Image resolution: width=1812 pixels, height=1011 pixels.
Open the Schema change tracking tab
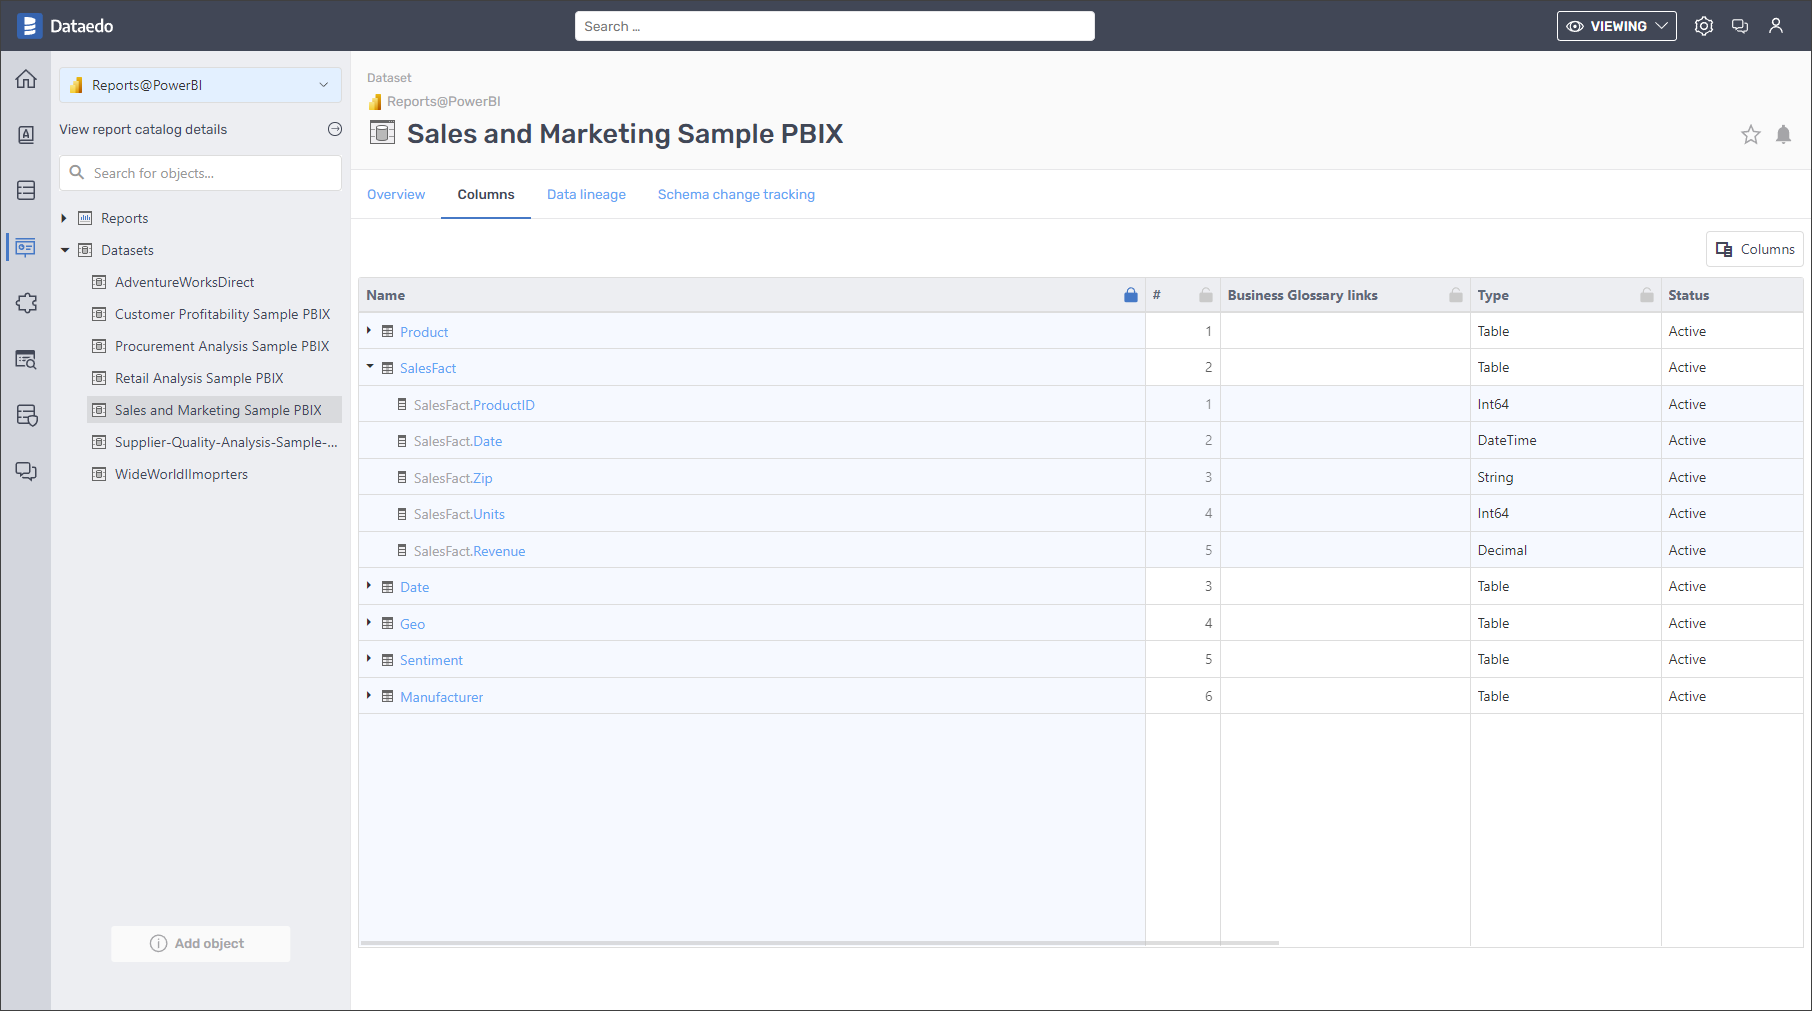pos(736,194)
